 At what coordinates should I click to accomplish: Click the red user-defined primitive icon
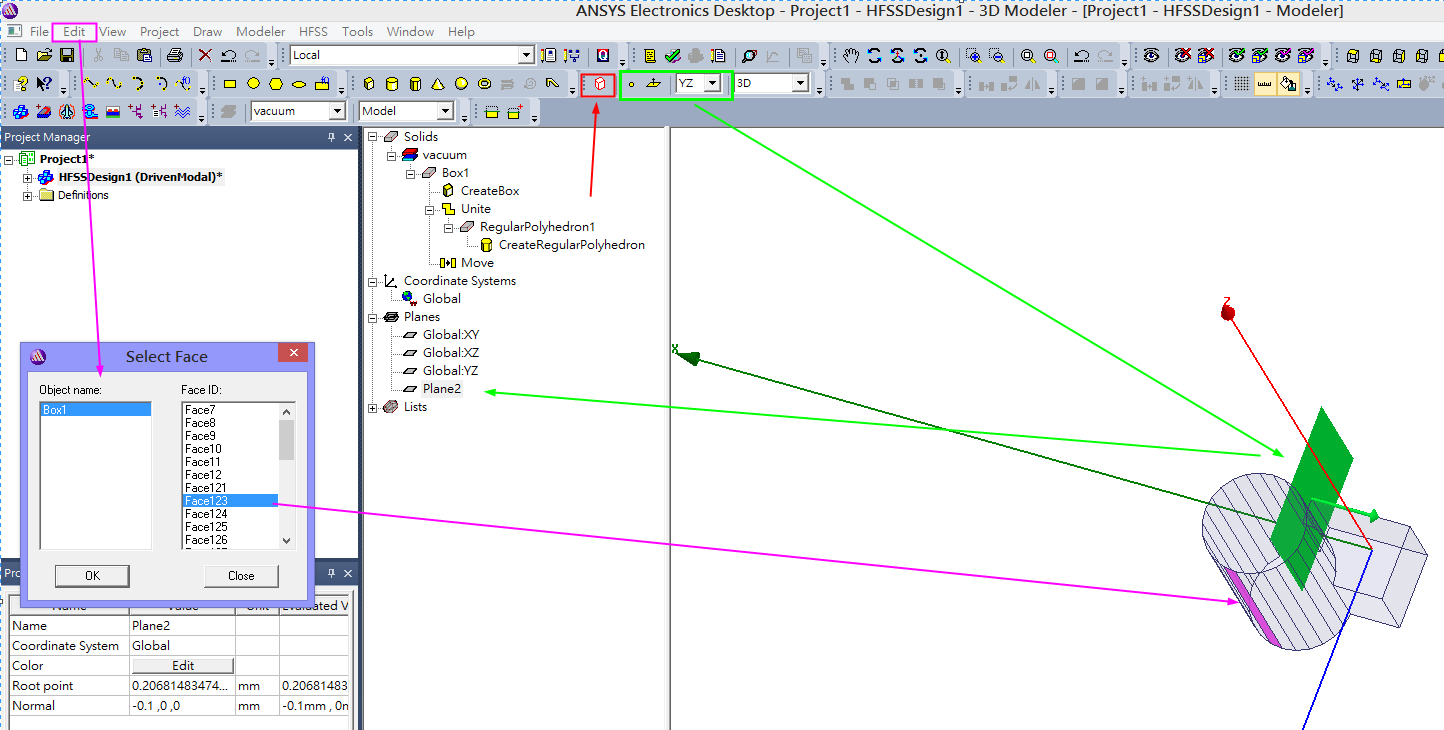coord(598,85)
